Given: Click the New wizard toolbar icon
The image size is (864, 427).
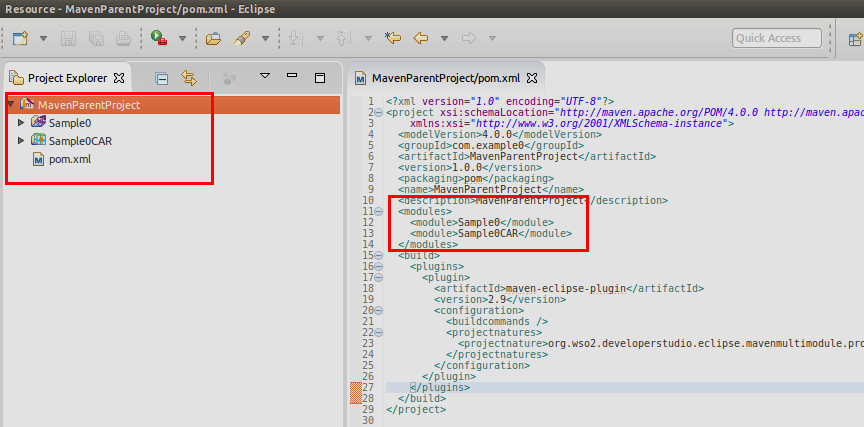Looking at the screenshot, I should (x=21, y=39).
